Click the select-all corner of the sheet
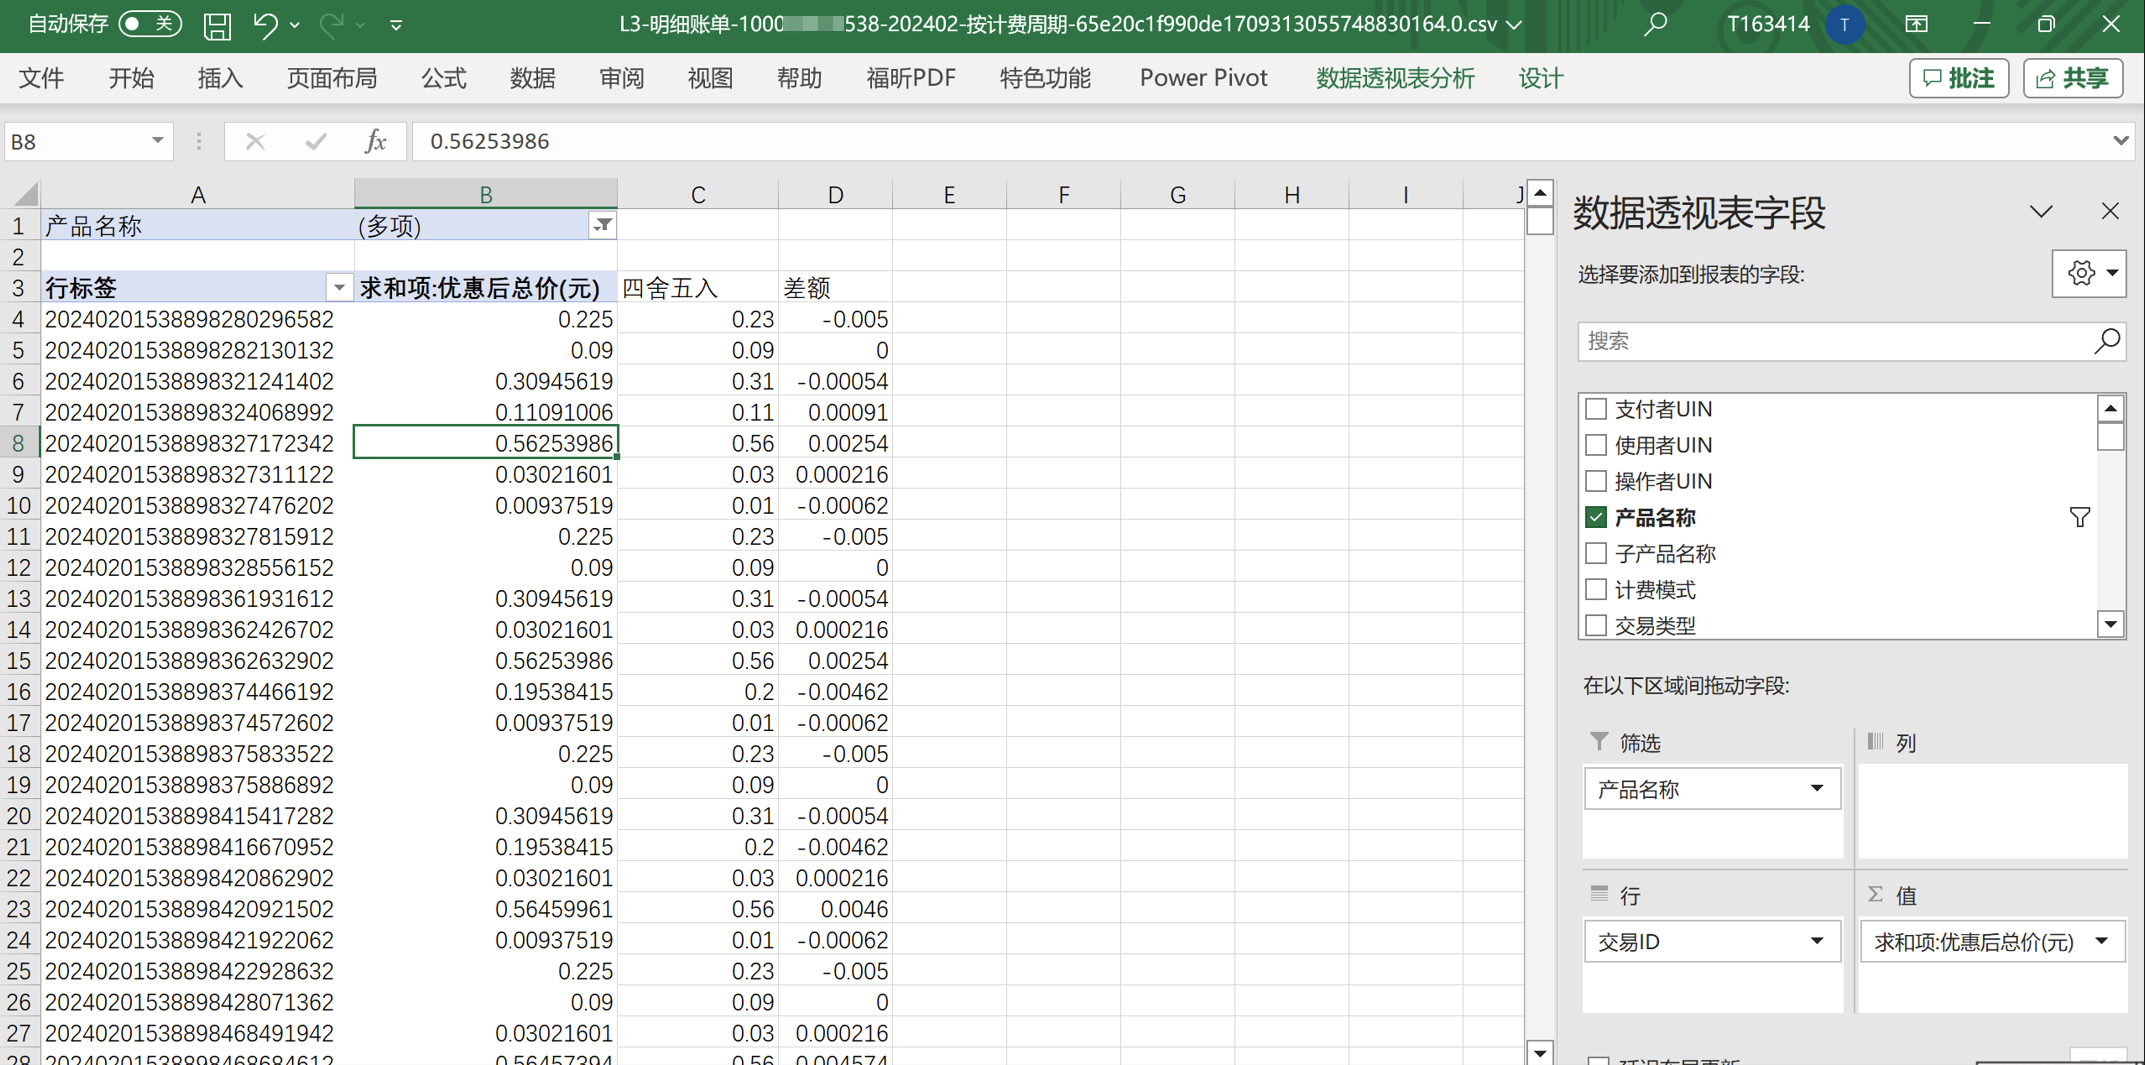 (x=21, y=194)
